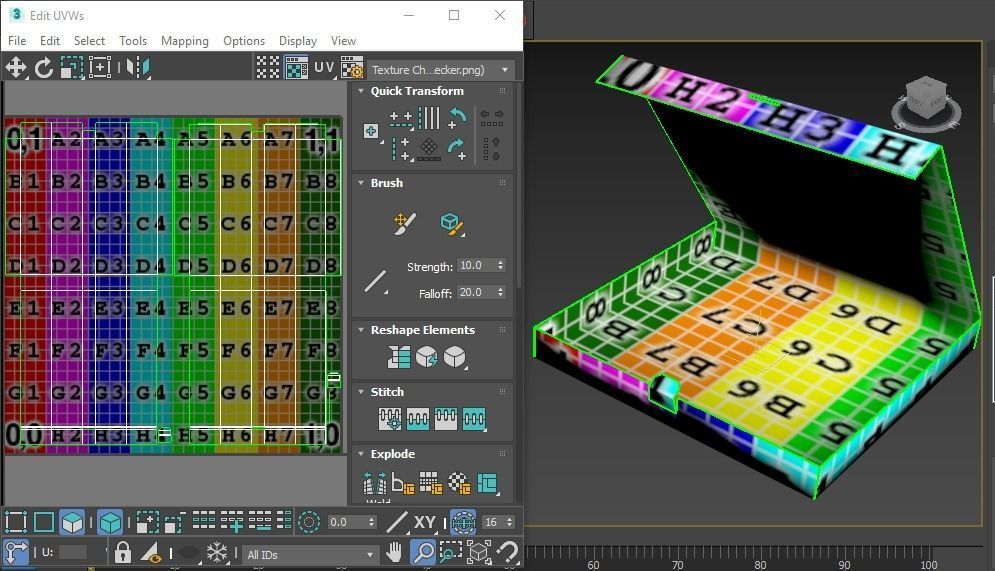The height and width of the screenshot is (571, 995).
Task: Click Flatten by Material ID checker icon
Action: [x=459, y=483]
